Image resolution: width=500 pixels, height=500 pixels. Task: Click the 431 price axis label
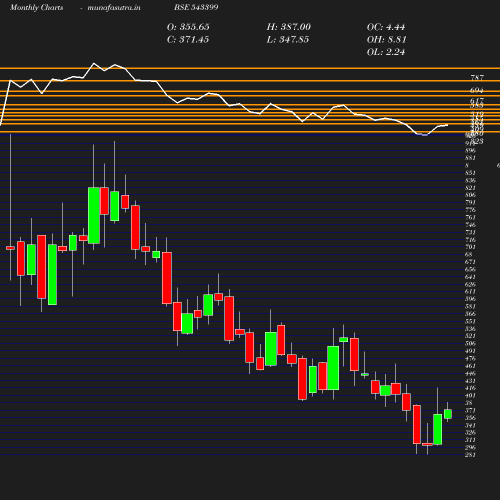coord(470,381)
